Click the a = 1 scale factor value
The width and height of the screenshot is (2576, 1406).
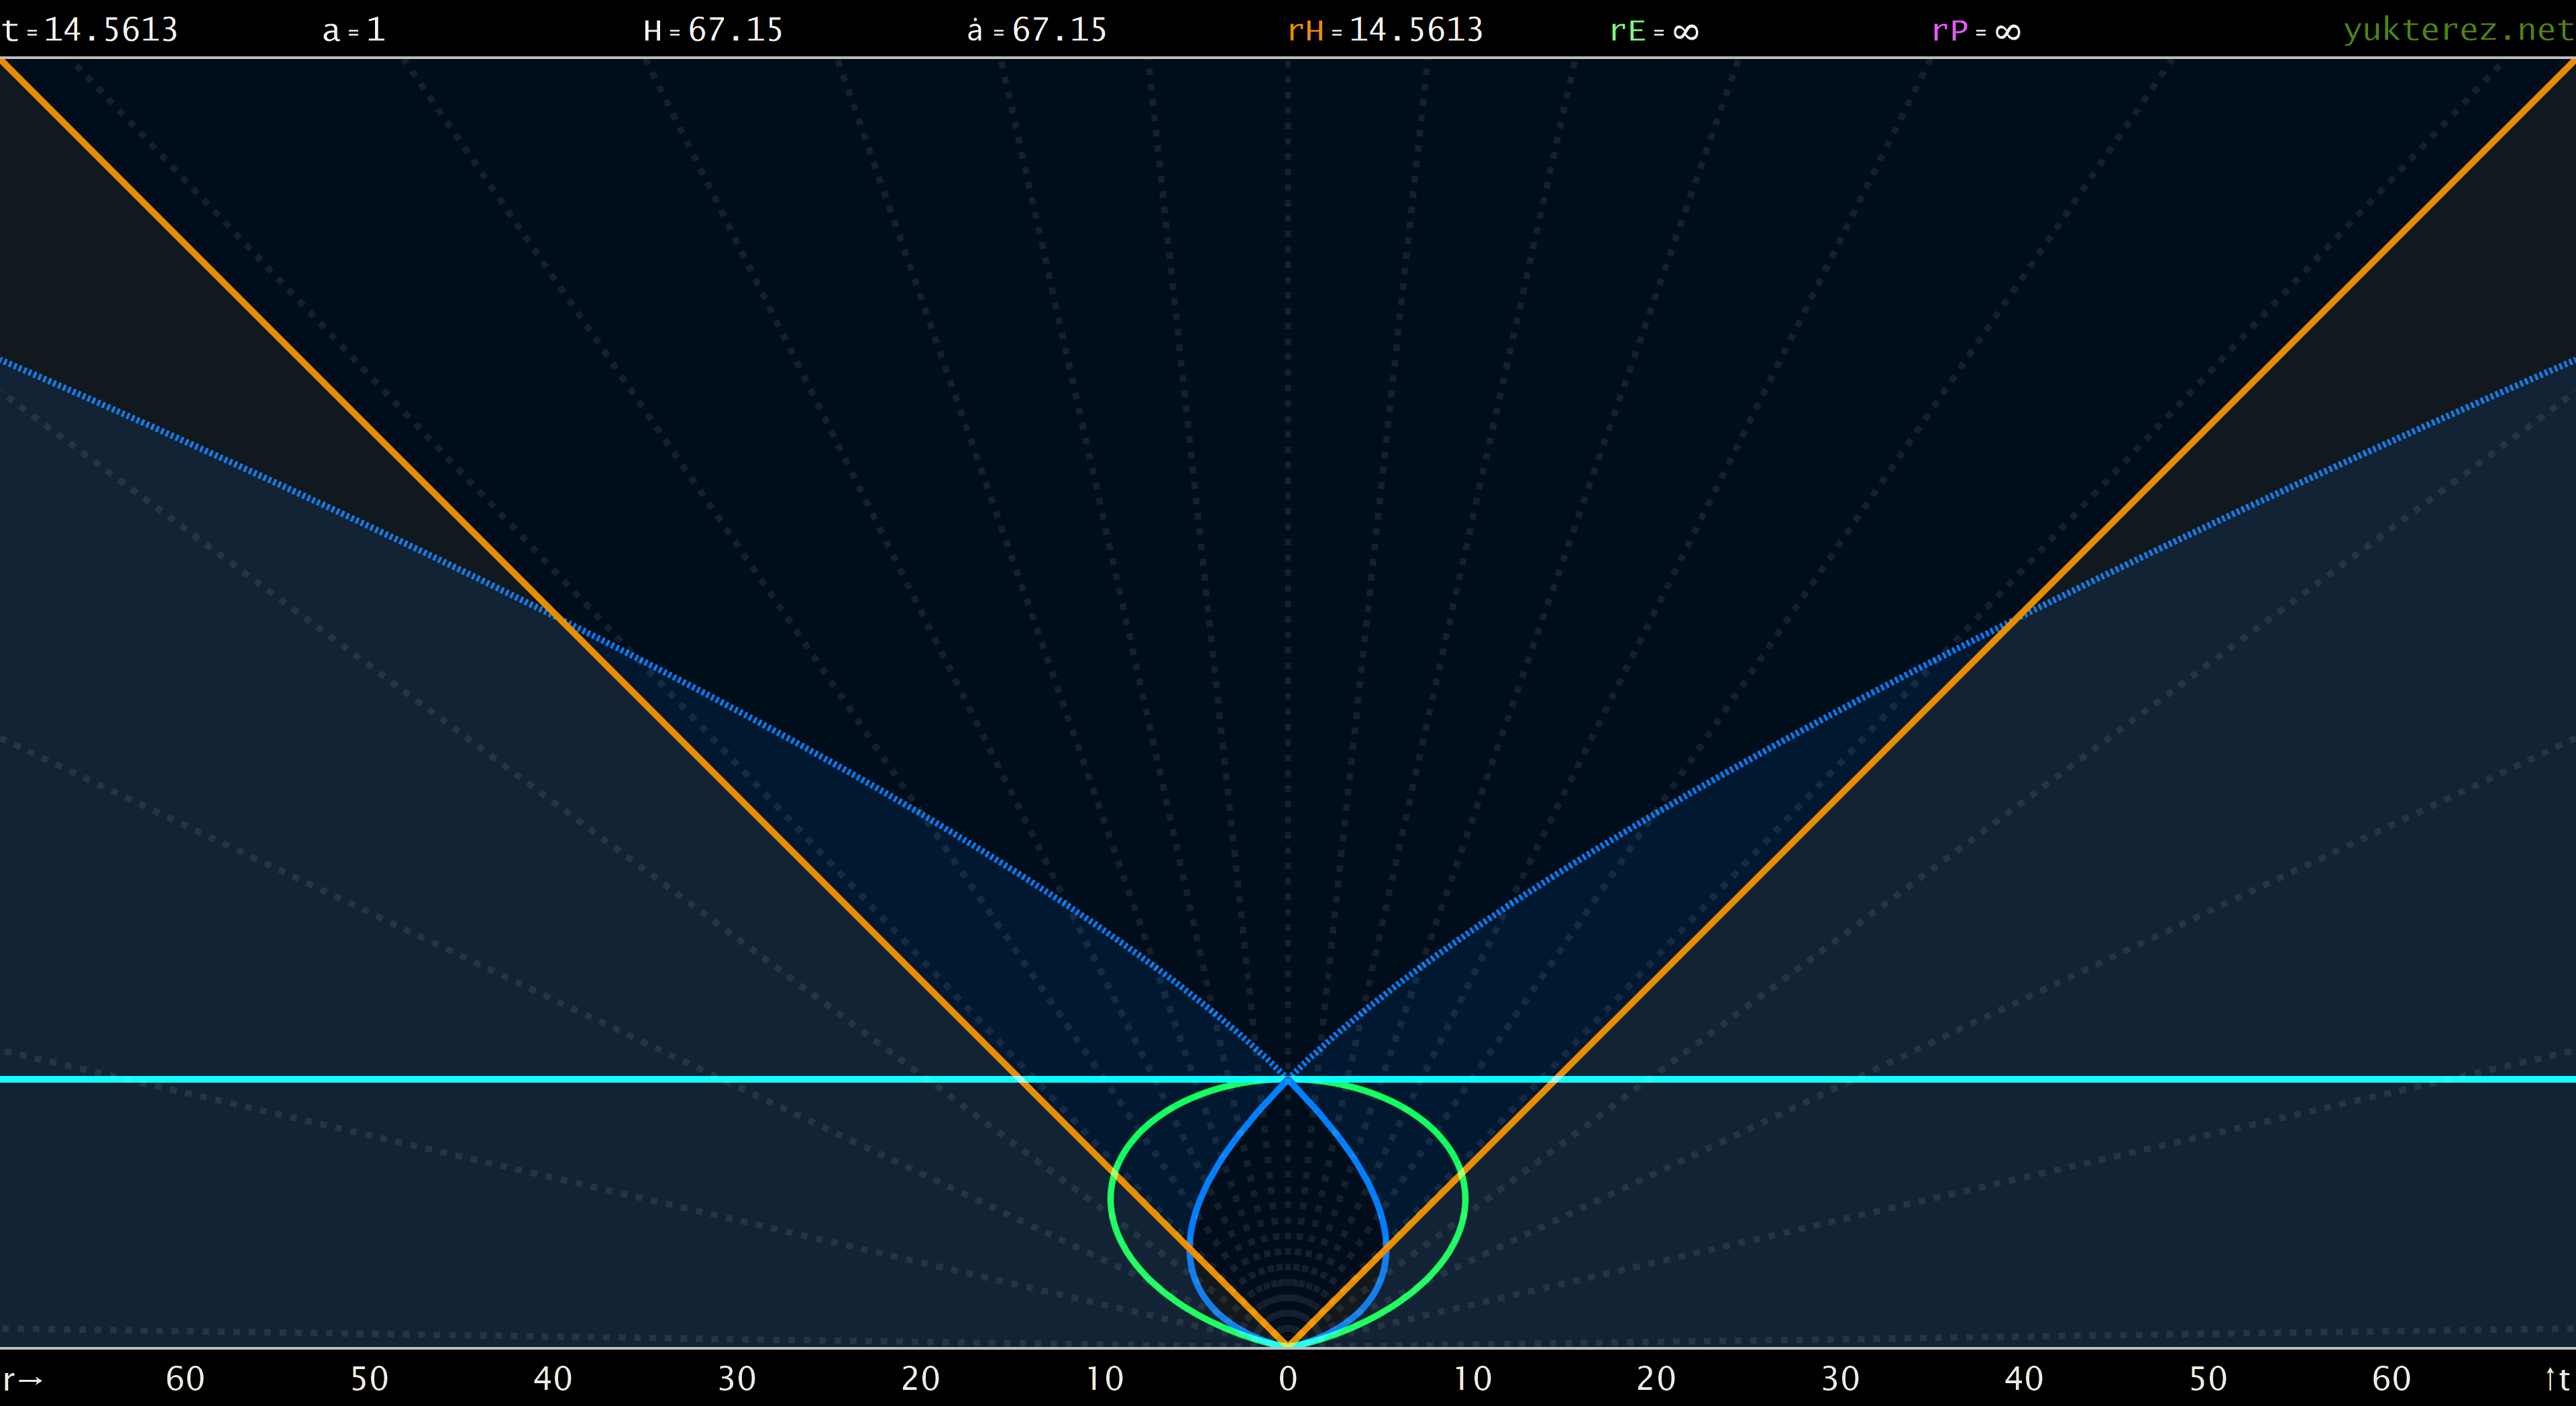coord(354,30)
